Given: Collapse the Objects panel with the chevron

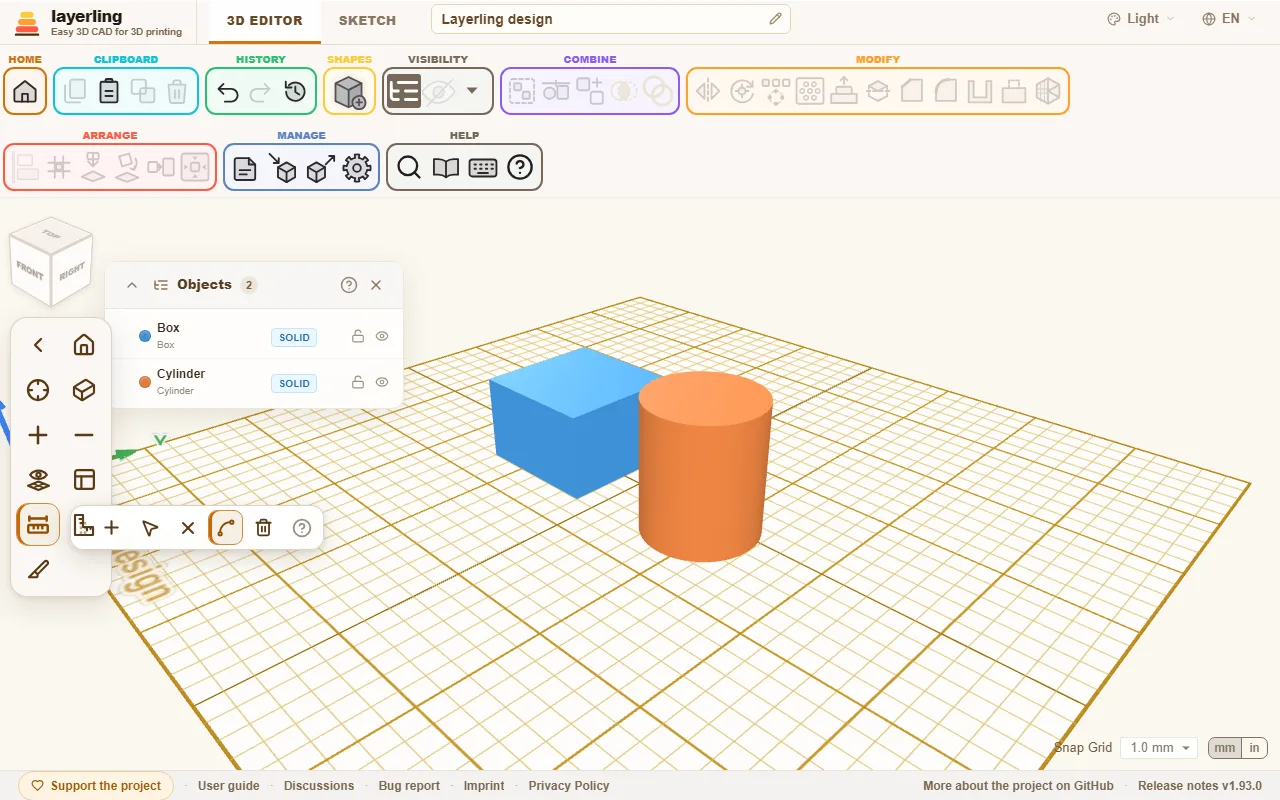Looking at the screenshot, I should point(132,285).
